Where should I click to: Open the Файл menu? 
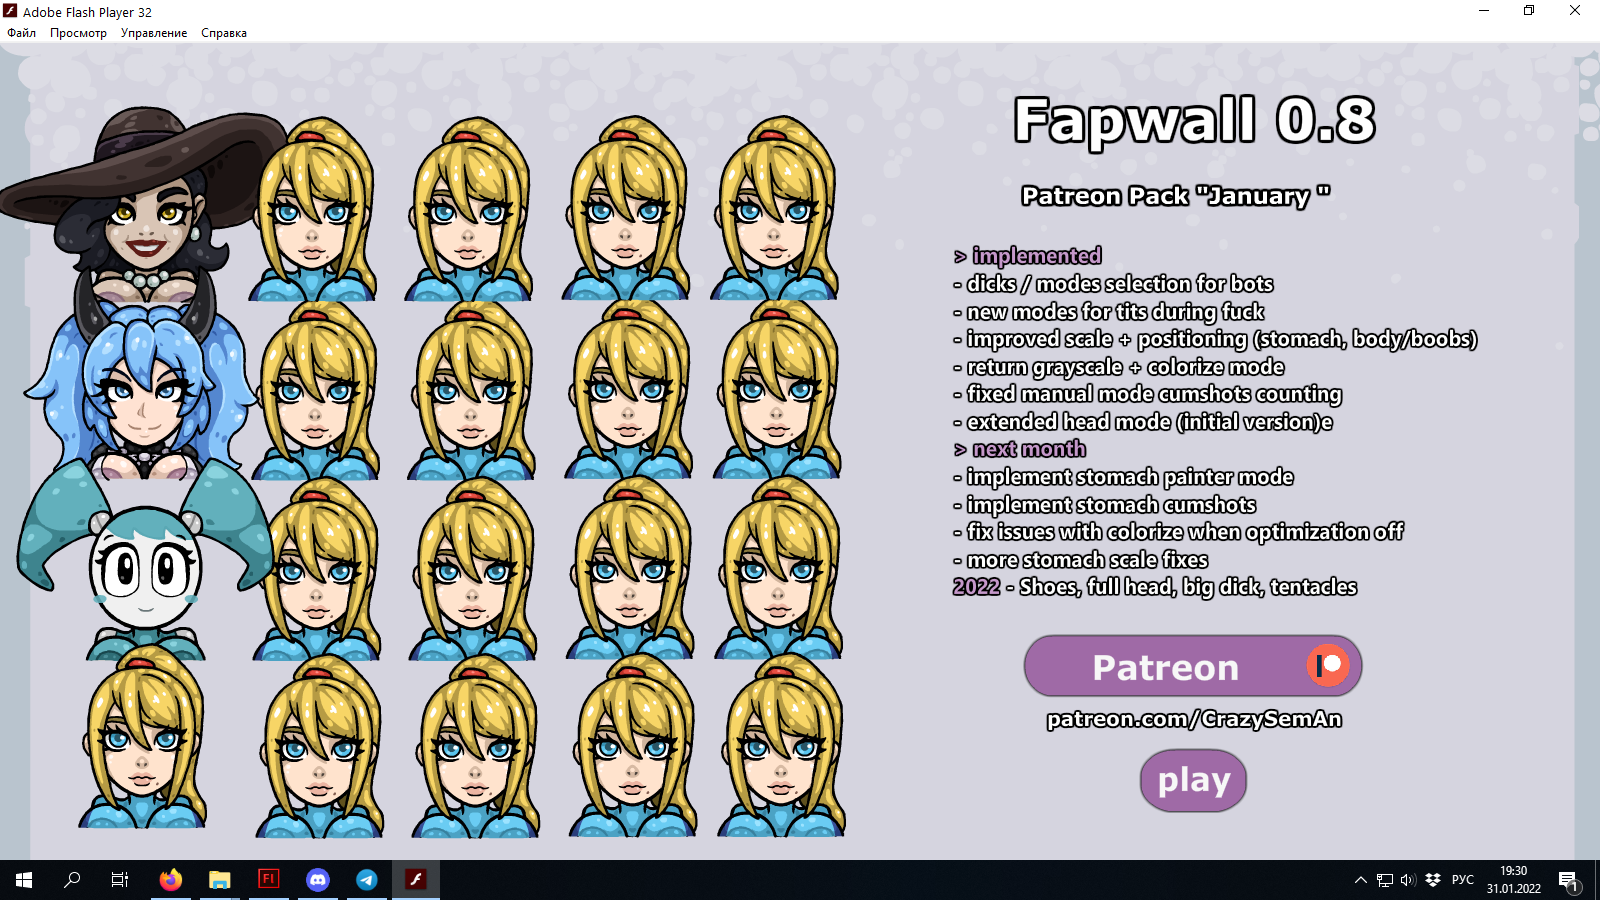21,33
